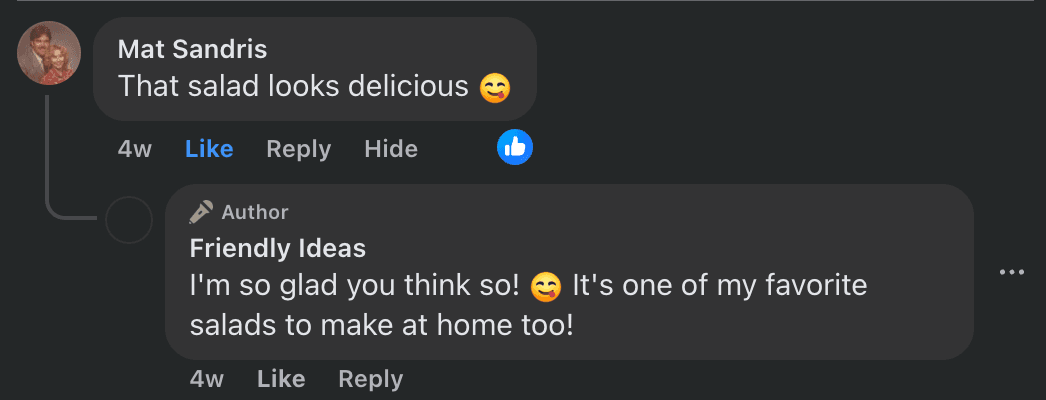The height and width of the screenshot is (400, 1046).
Task: Hide Mat Sandris's comment
Action: (391, 149)
